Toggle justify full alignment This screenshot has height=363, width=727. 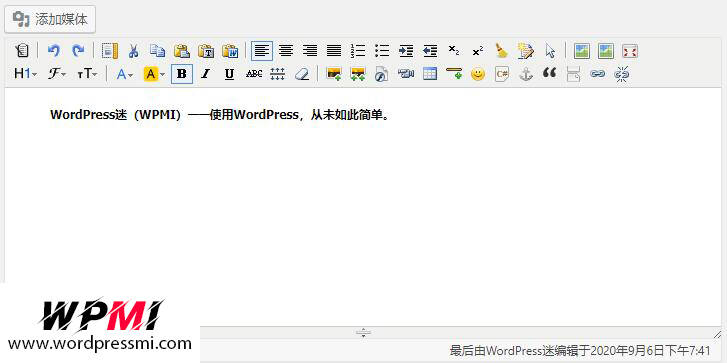(x=334, y=51)
